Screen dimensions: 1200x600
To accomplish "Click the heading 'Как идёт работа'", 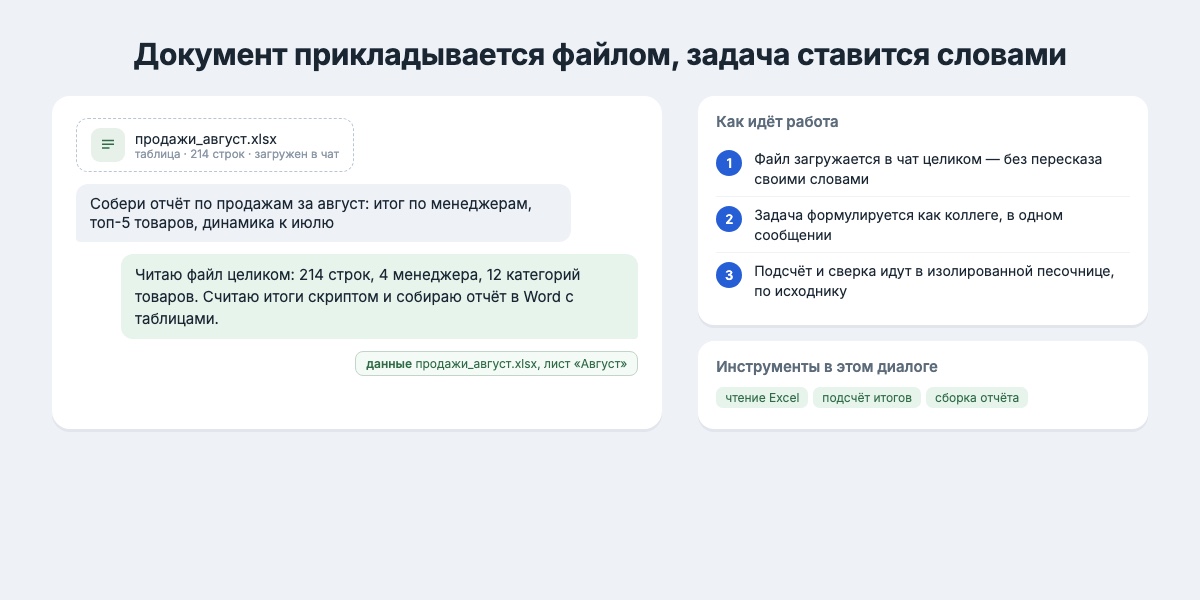I will [777, 122].
